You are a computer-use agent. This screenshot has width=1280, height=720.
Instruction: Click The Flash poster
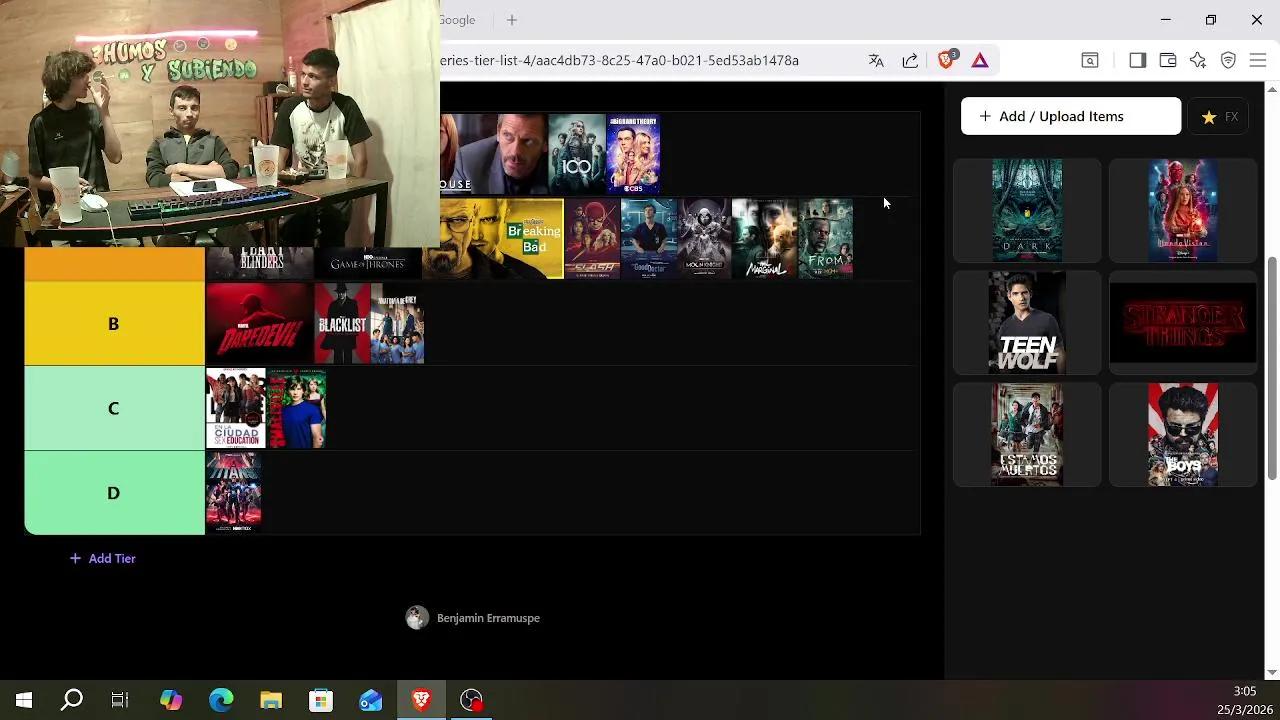click(x=592, y=238)
